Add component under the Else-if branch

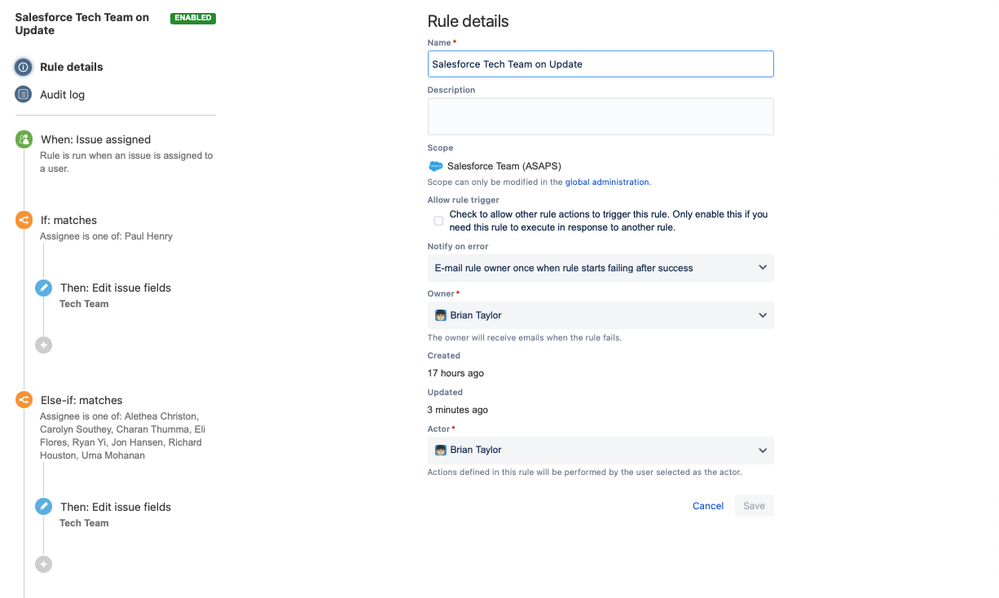coord(44,564)
